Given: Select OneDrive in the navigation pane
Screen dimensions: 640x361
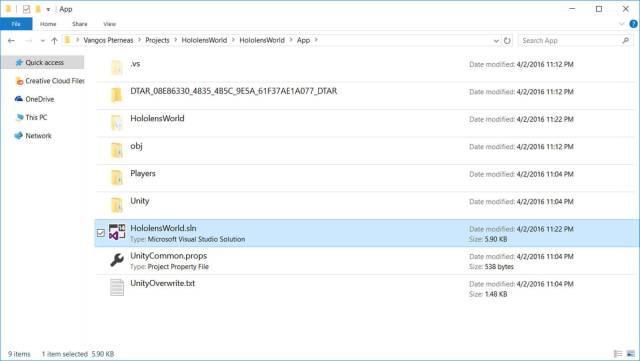Looking at the screenshot, I should [x=40, y=99].
